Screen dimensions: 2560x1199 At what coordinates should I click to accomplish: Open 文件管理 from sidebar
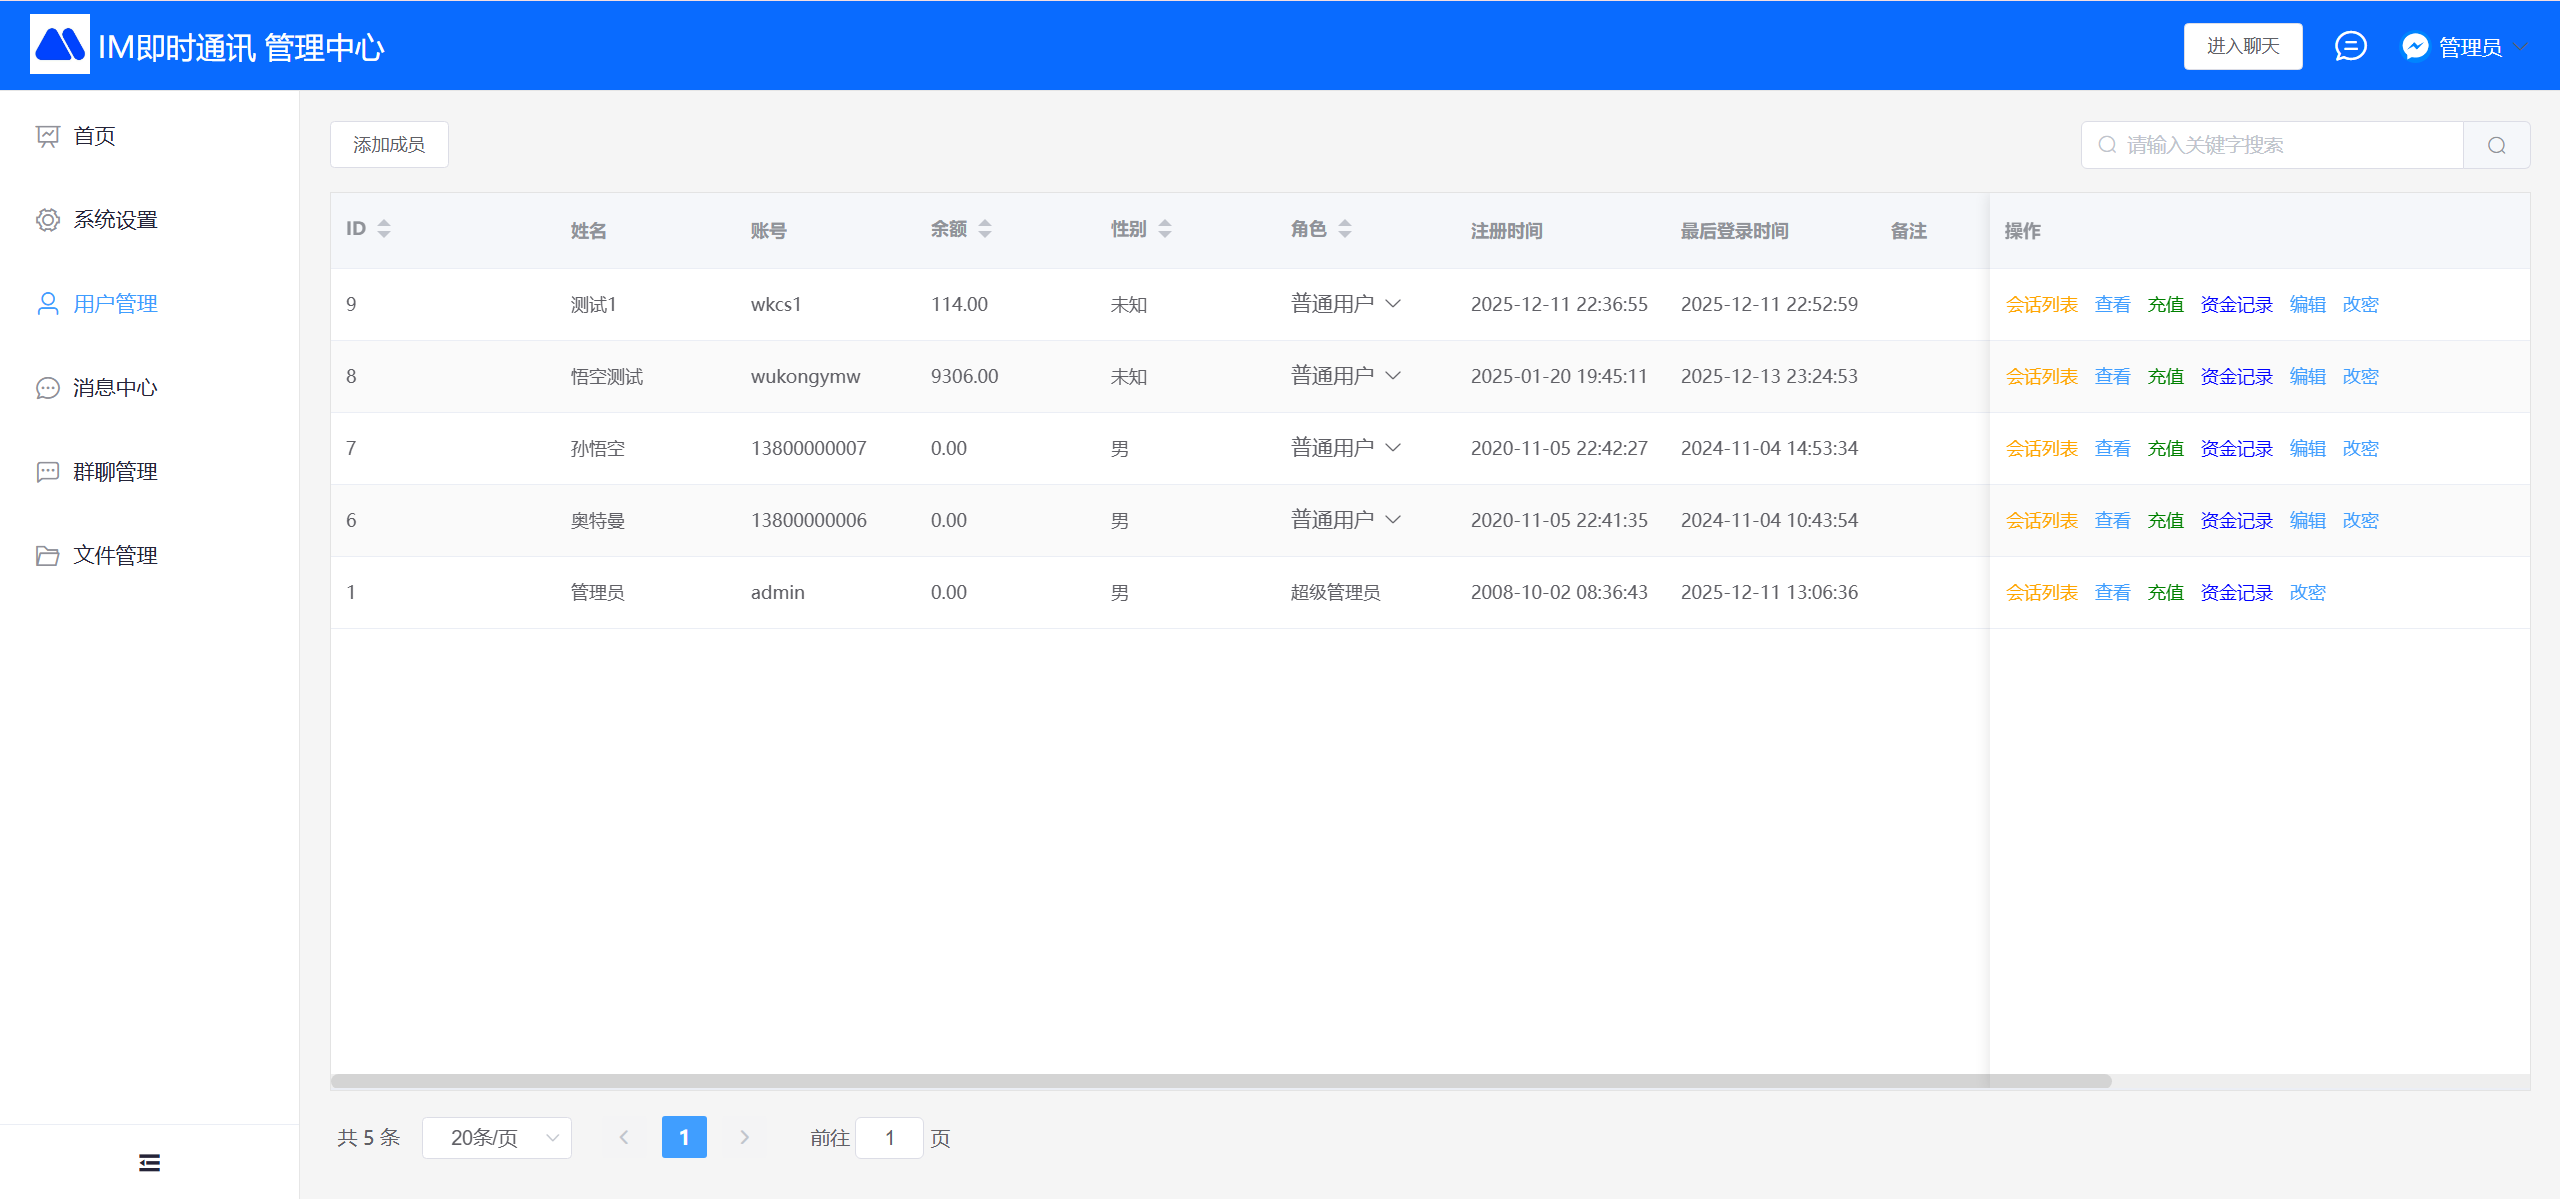click(x=115, y=555)
